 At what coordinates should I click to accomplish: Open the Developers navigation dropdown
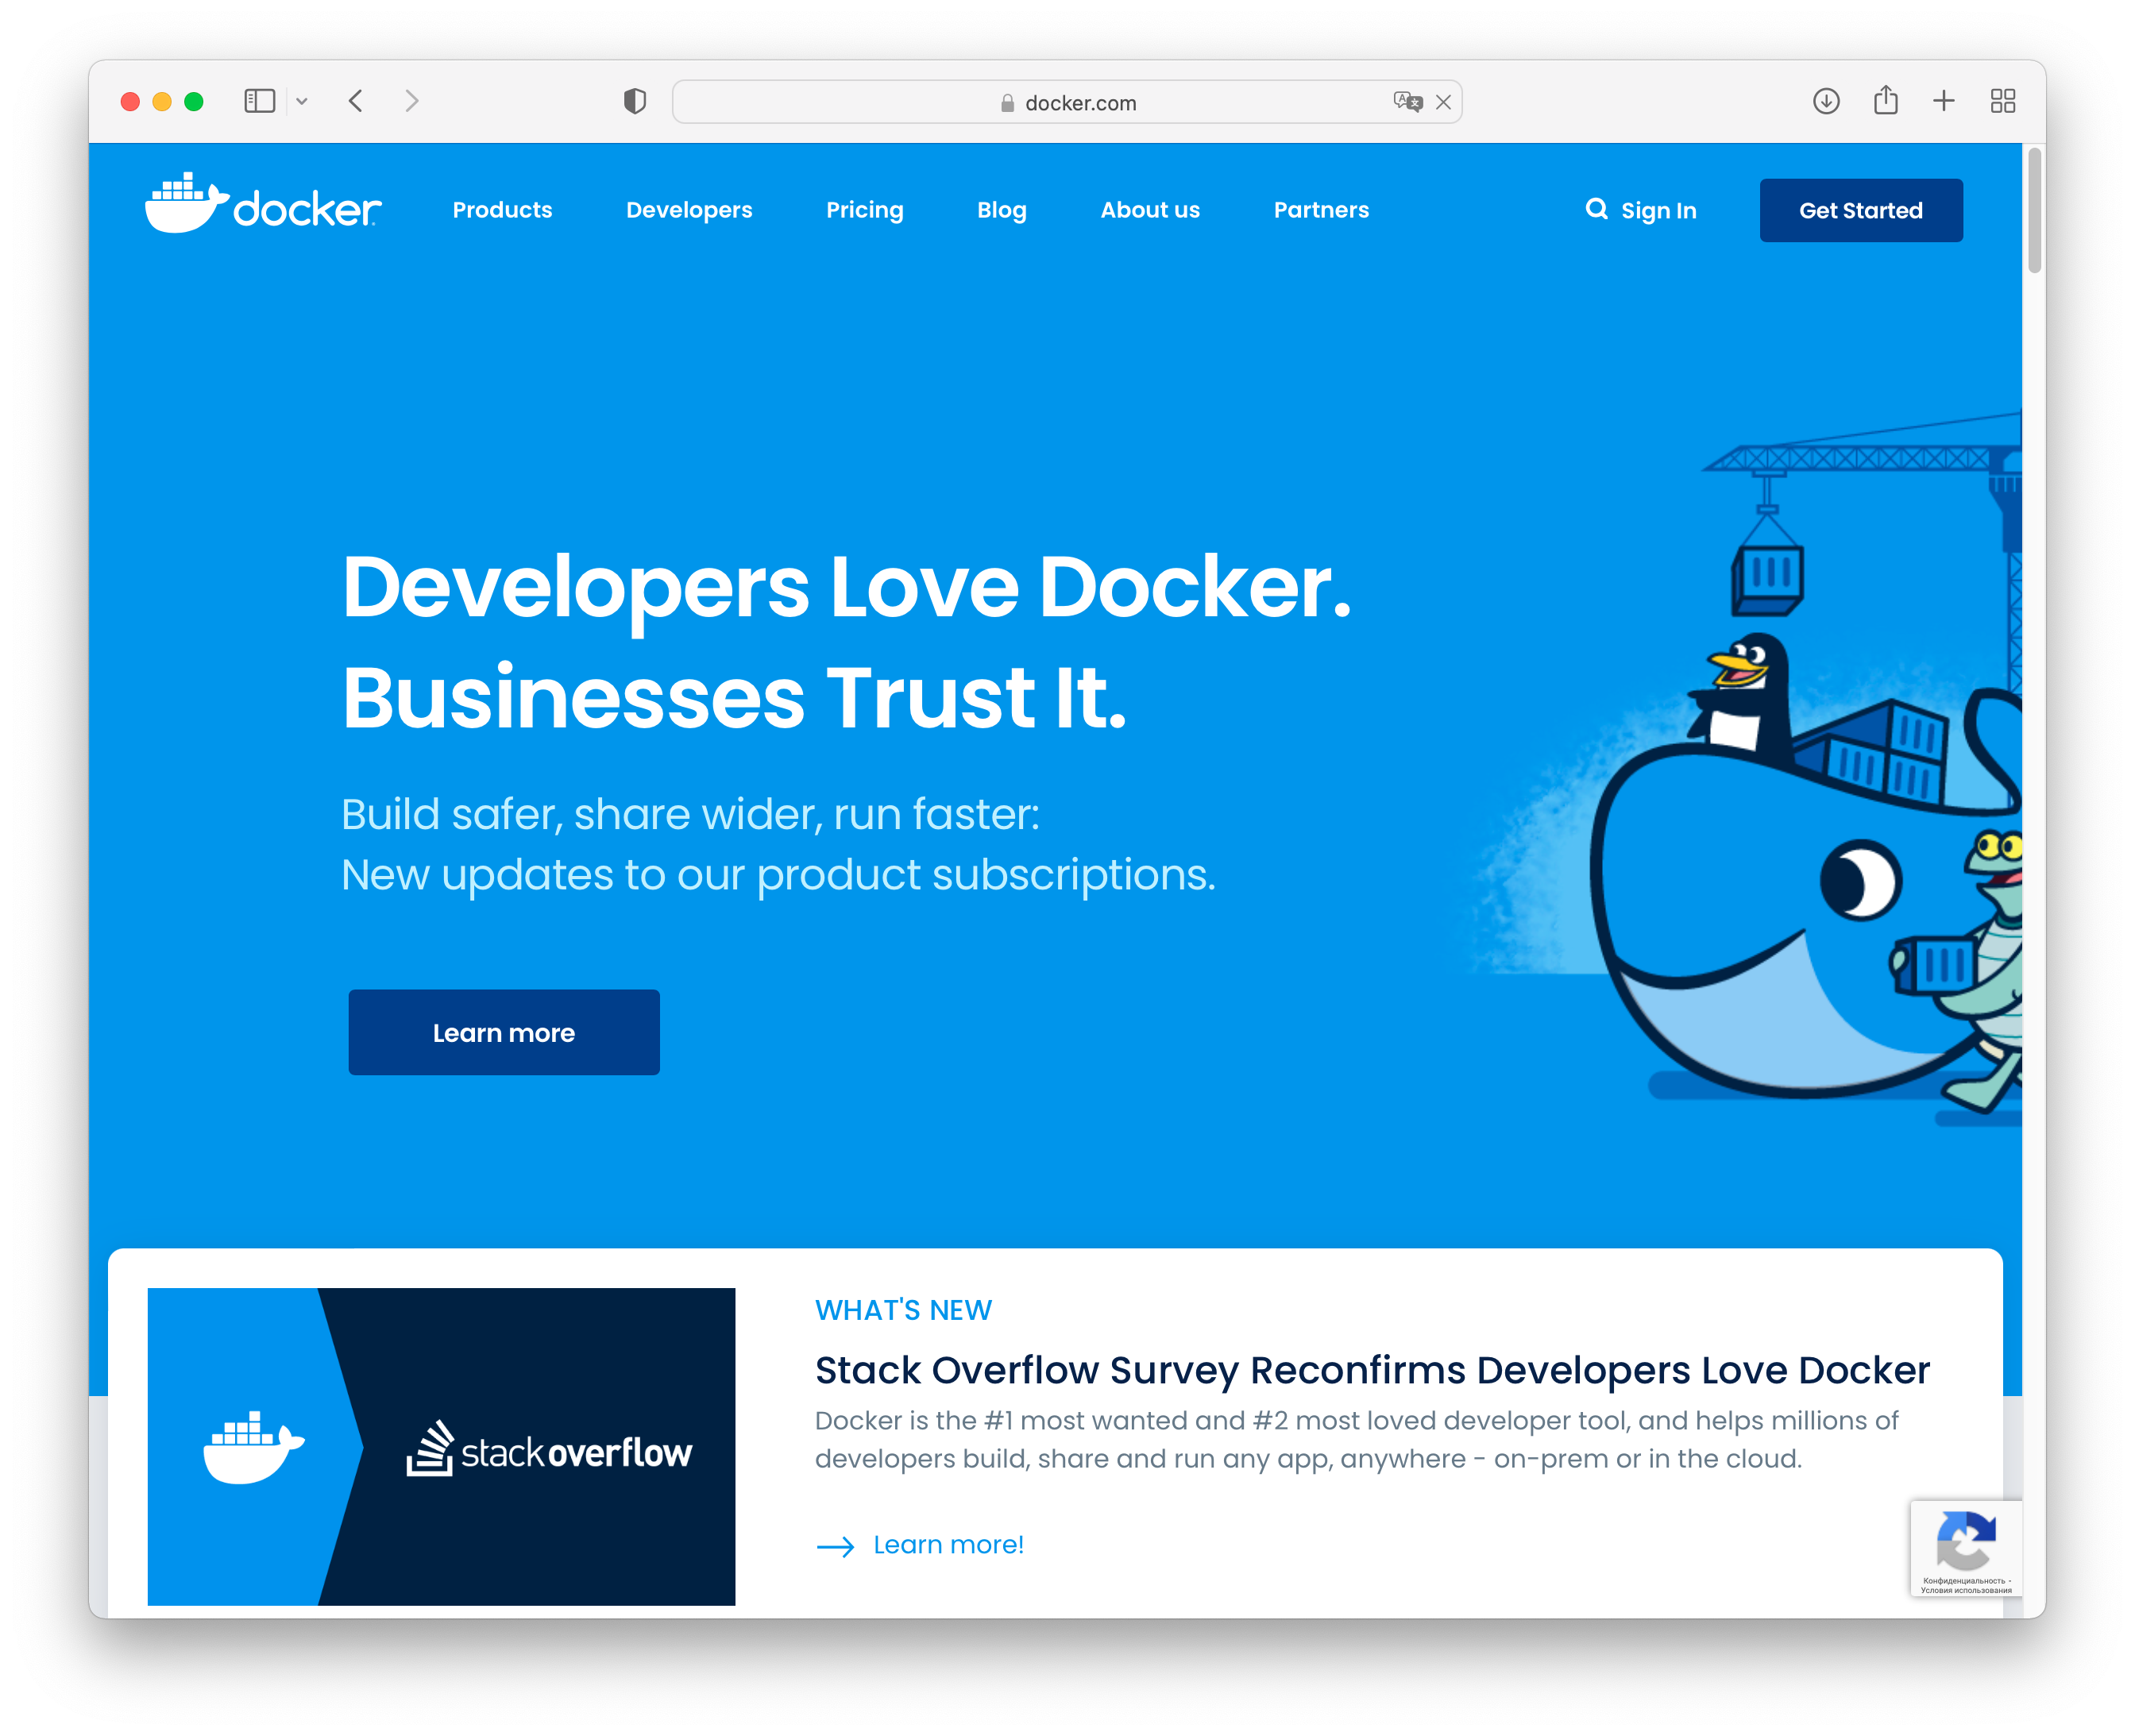(x=689, y=210)
